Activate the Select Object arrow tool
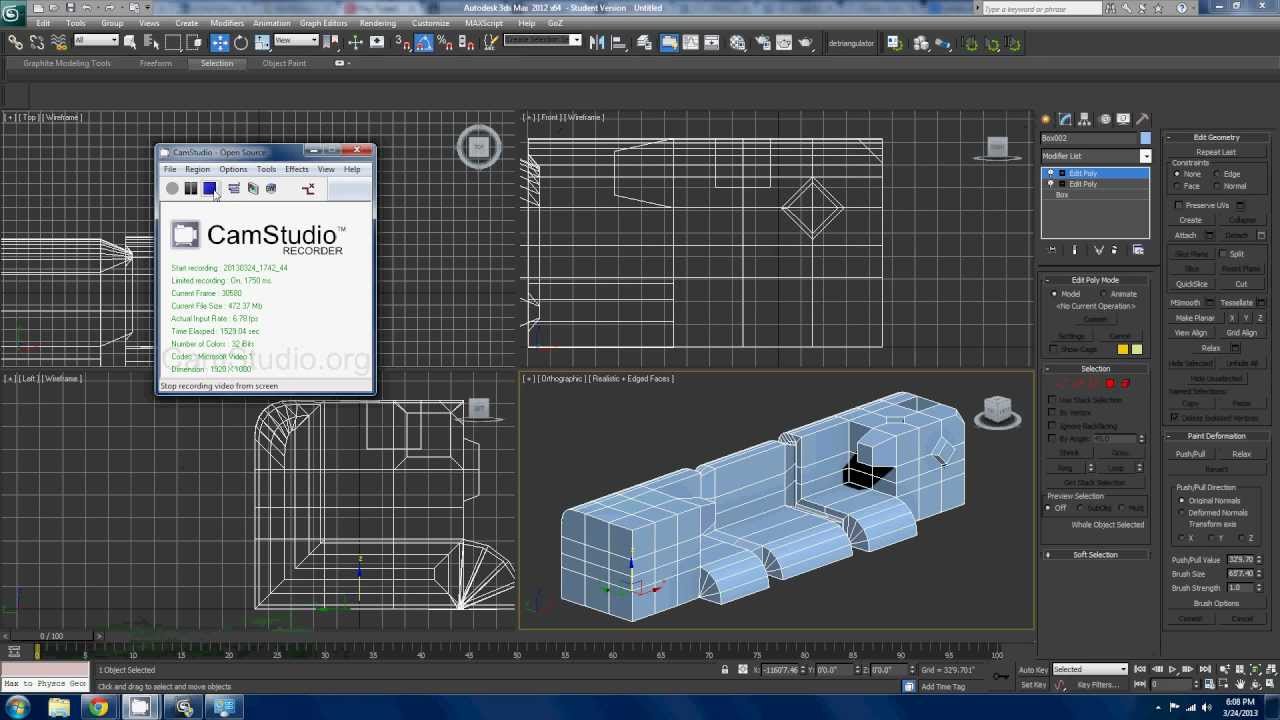 pos(130,42)
